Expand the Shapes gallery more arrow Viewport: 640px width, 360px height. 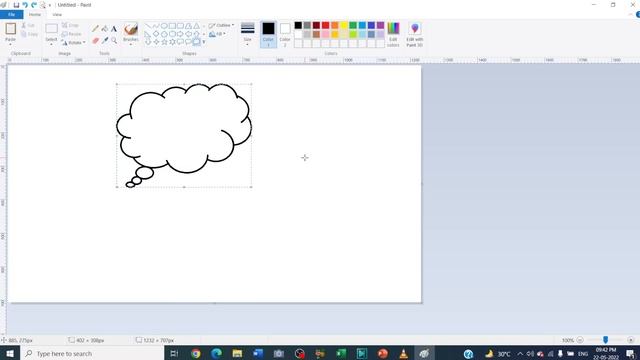204,42
